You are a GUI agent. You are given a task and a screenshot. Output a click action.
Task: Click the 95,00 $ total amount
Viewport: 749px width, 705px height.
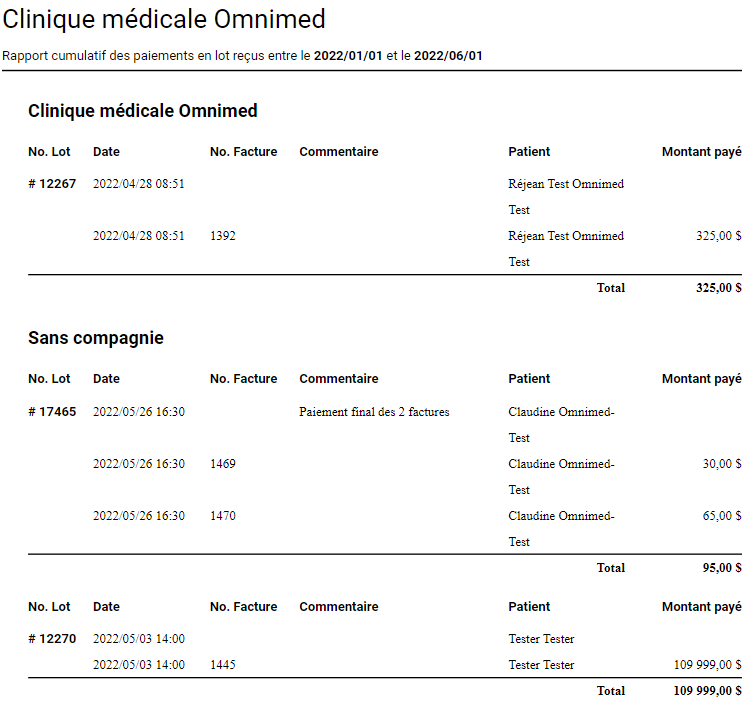click(x=721, y=568)
